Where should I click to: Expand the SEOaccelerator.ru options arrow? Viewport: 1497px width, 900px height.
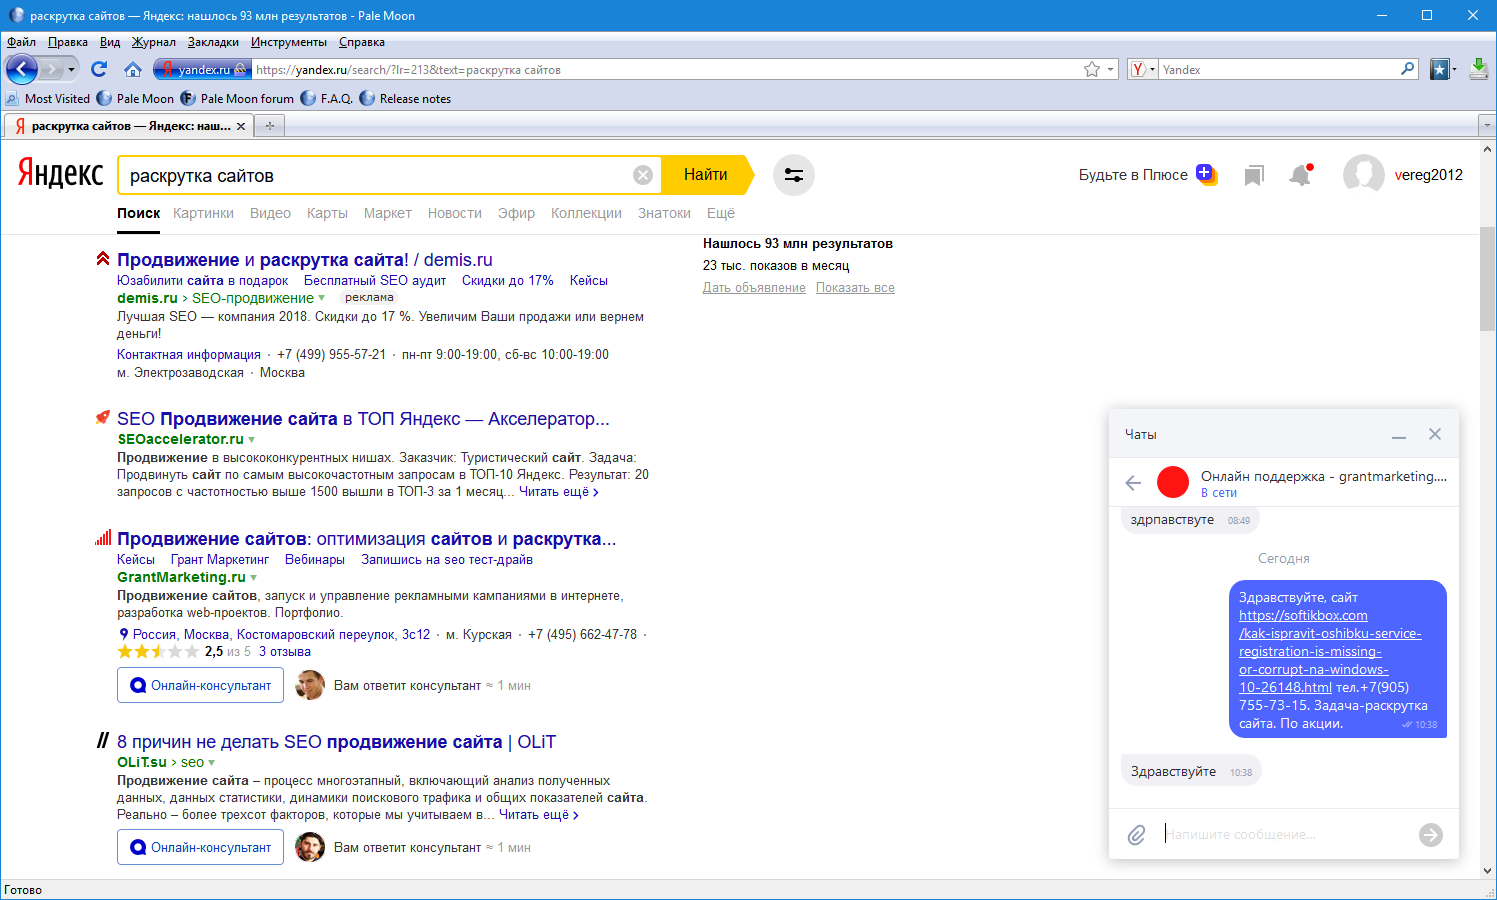pos(251,439)
